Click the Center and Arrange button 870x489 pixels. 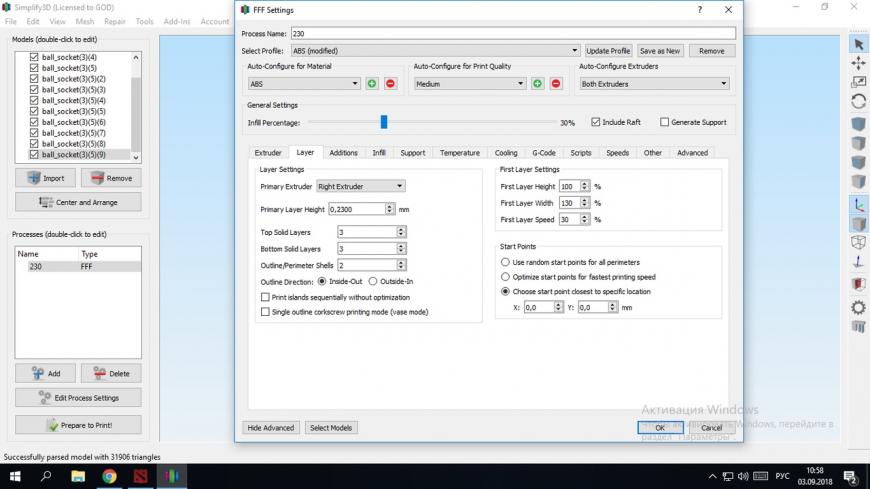click(x=78, y=202)
